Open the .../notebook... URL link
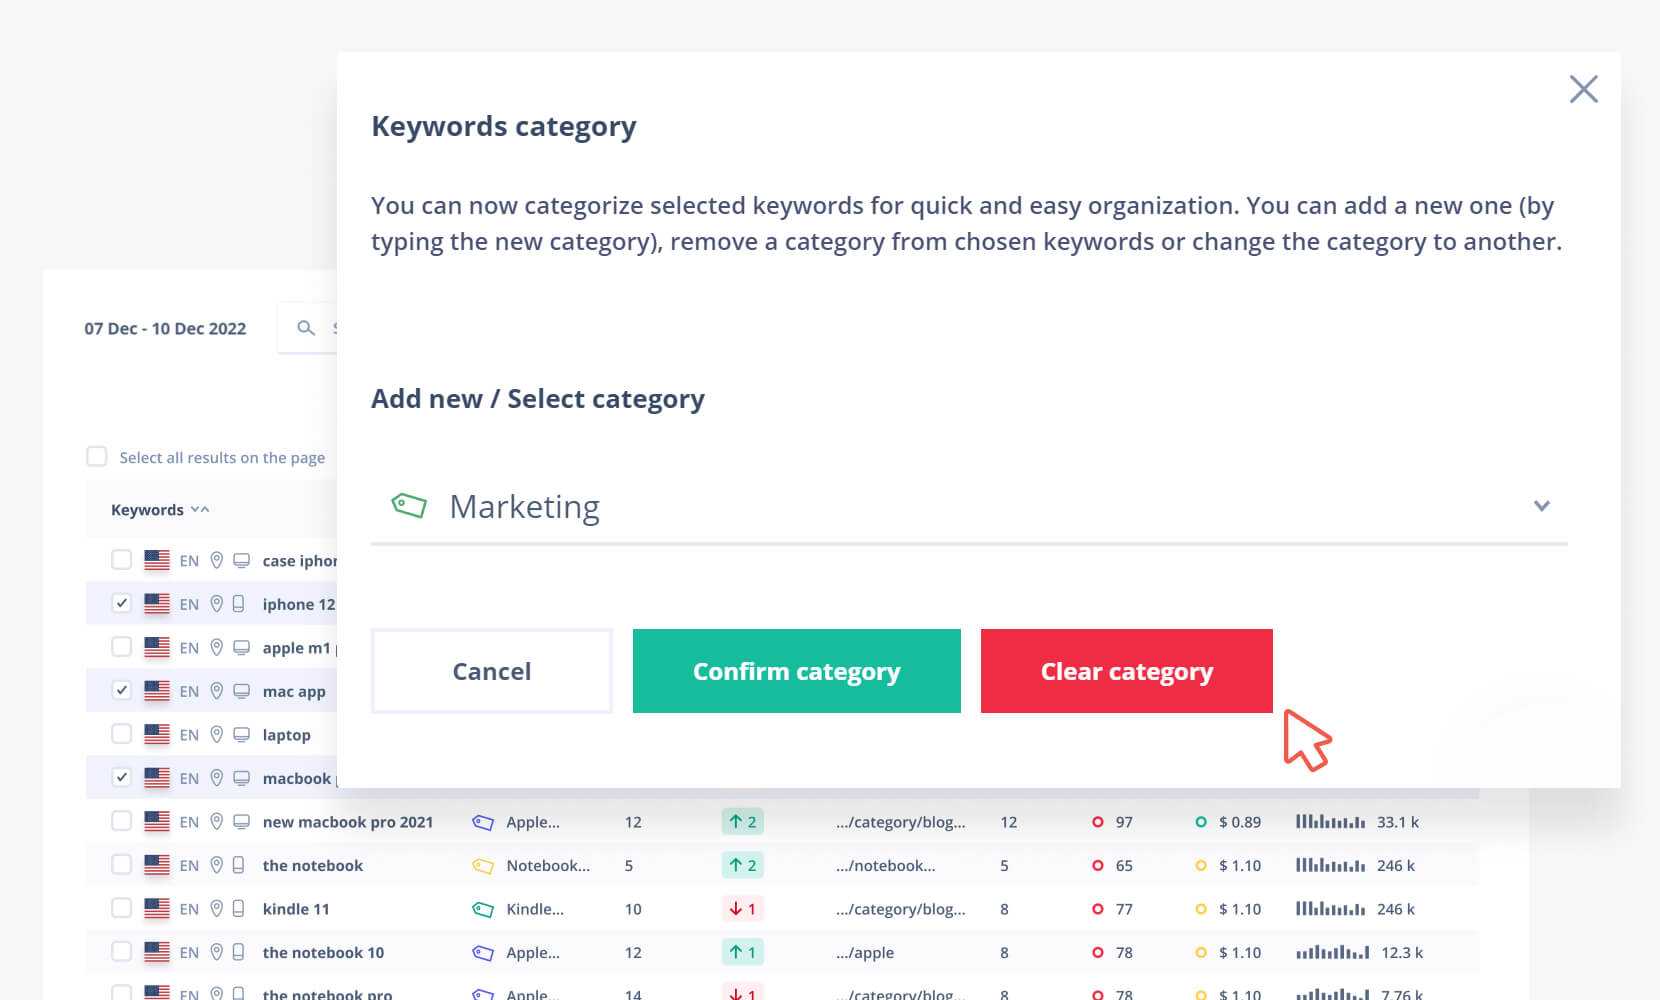The image size is (1660, 1000). 885,866
